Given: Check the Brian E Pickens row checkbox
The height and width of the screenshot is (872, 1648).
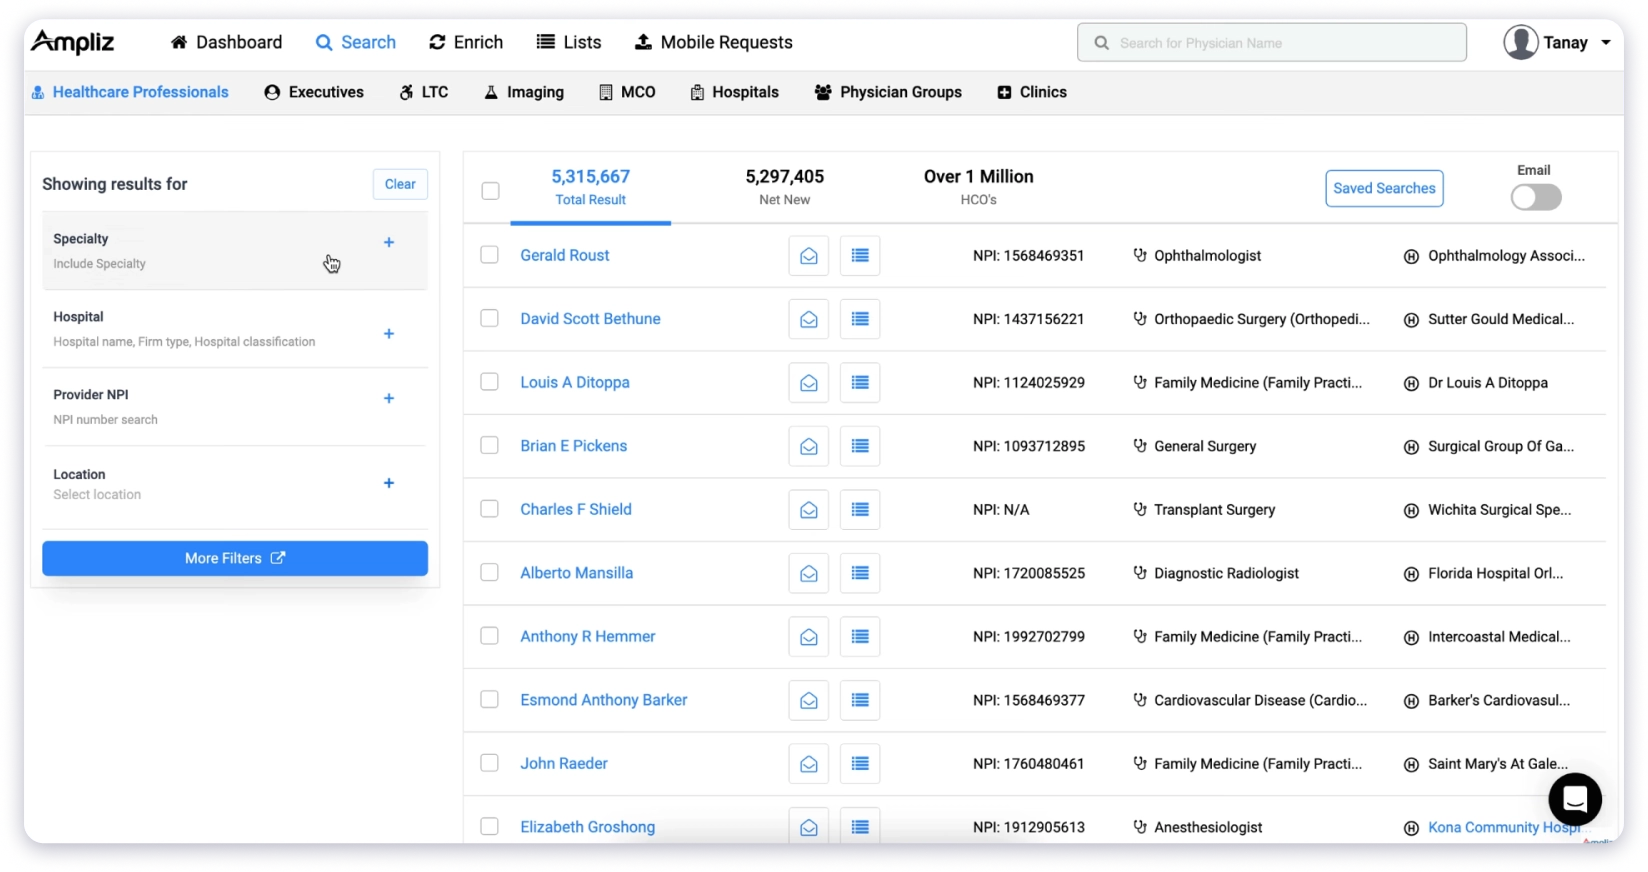Looking at the screenshot, I should point(489,445).
